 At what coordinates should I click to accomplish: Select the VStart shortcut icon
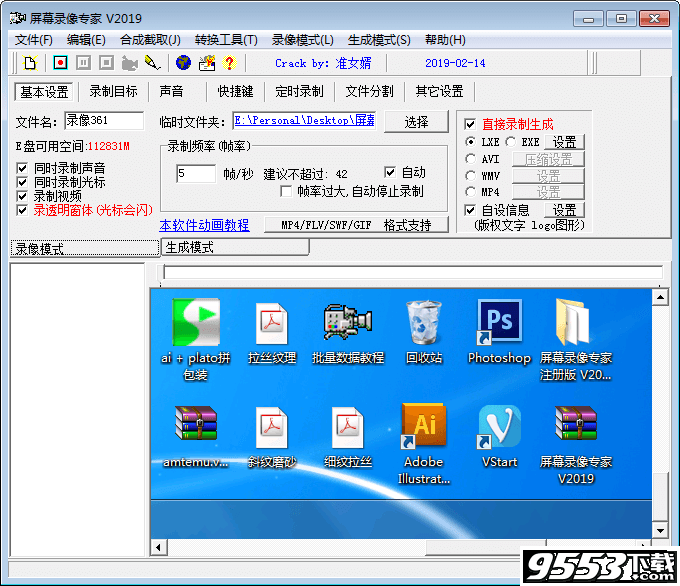coord(500,426)
